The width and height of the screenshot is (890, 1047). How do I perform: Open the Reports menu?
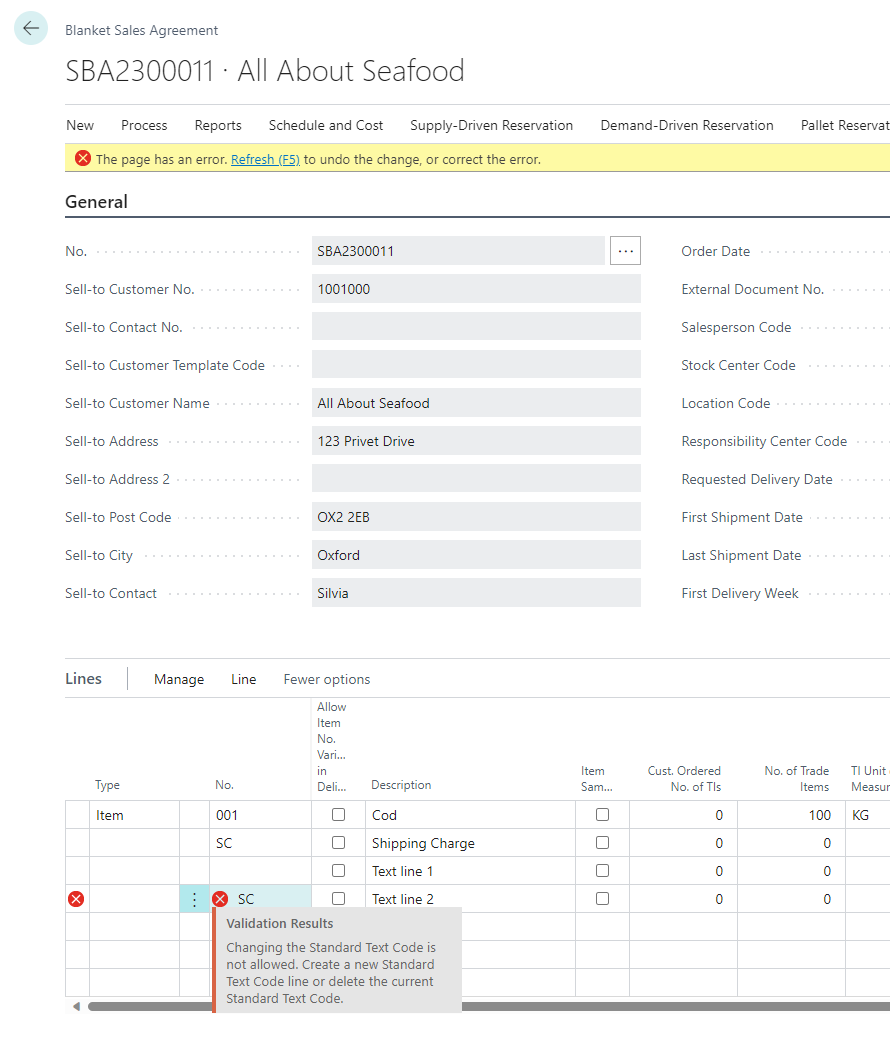click(x=218, y=125)
